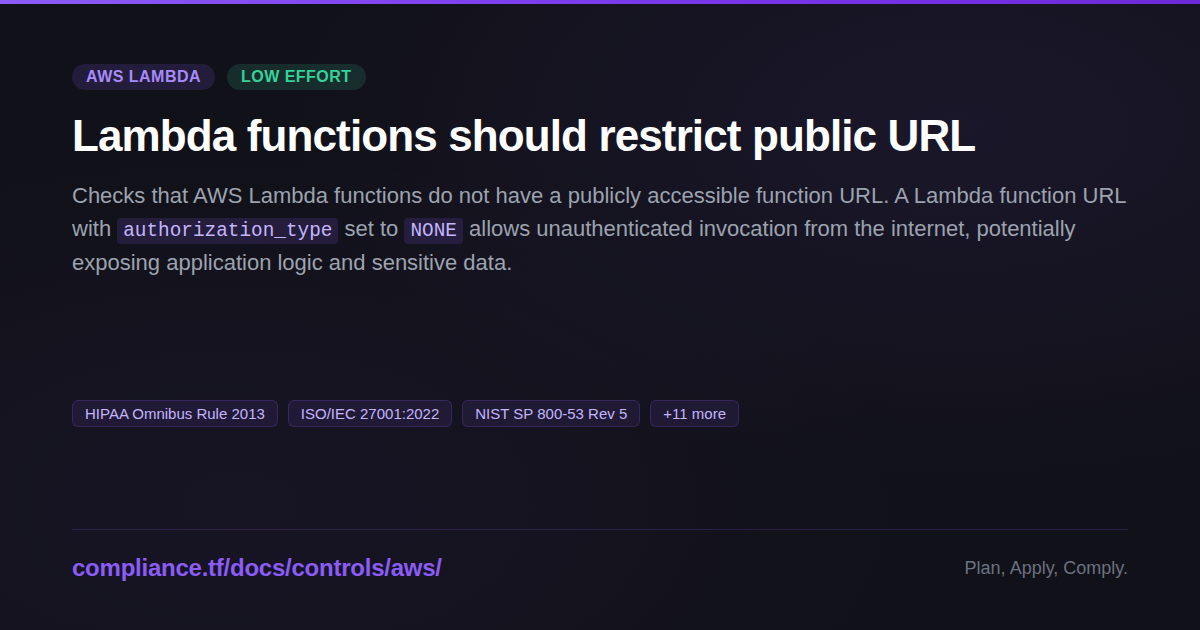Click the LOW EFFORT badge
The width and height of the screenshot is (1200, 630).
pos(296,77)
